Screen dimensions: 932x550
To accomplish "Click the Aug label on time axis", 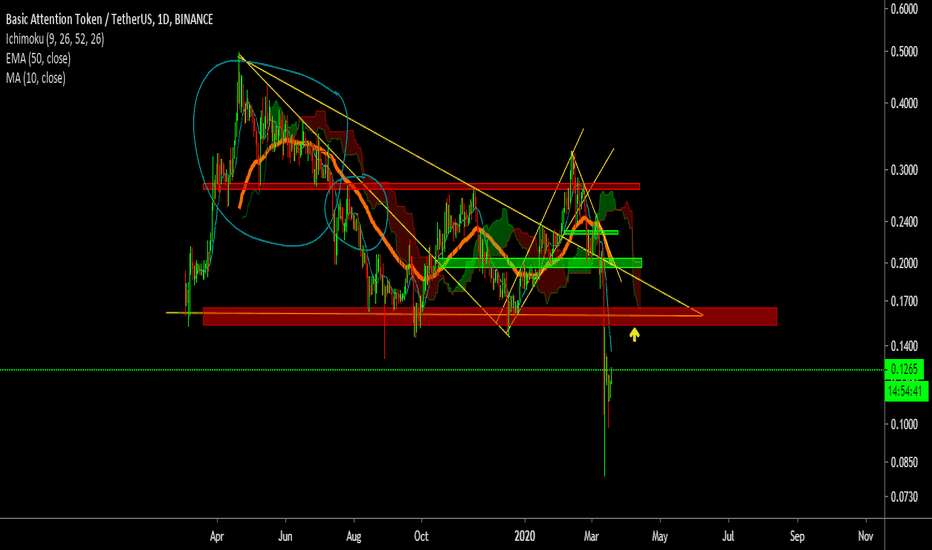I will pos(354,536).
